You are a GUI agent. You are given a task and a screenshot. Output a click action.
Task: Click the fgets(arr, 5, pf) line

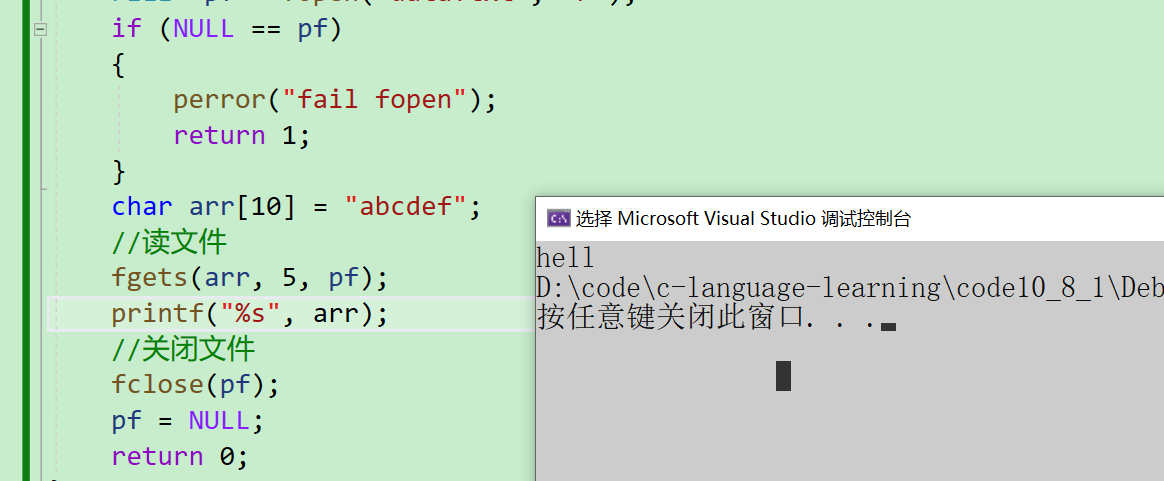(x=249, y=278)
